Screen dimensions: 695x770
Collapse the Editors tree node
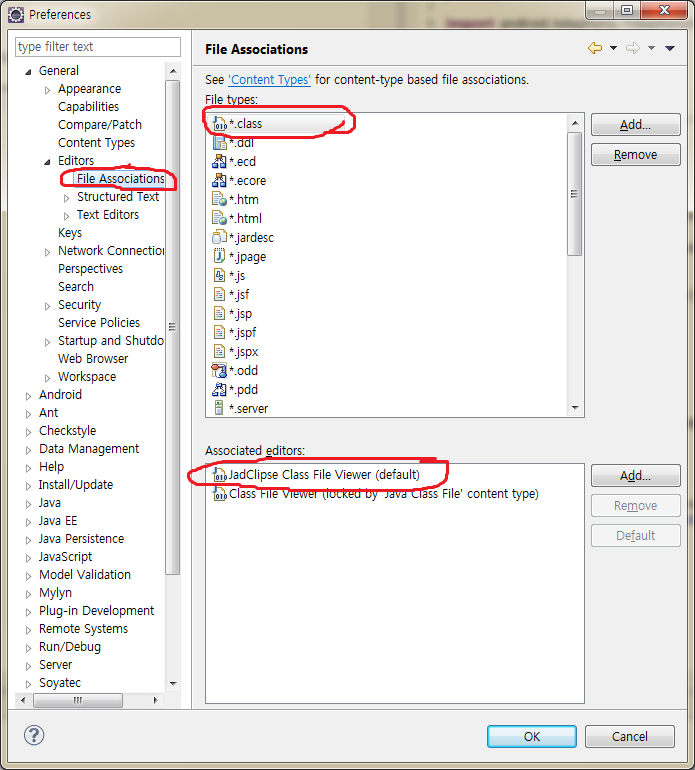(x=47, y=162)
